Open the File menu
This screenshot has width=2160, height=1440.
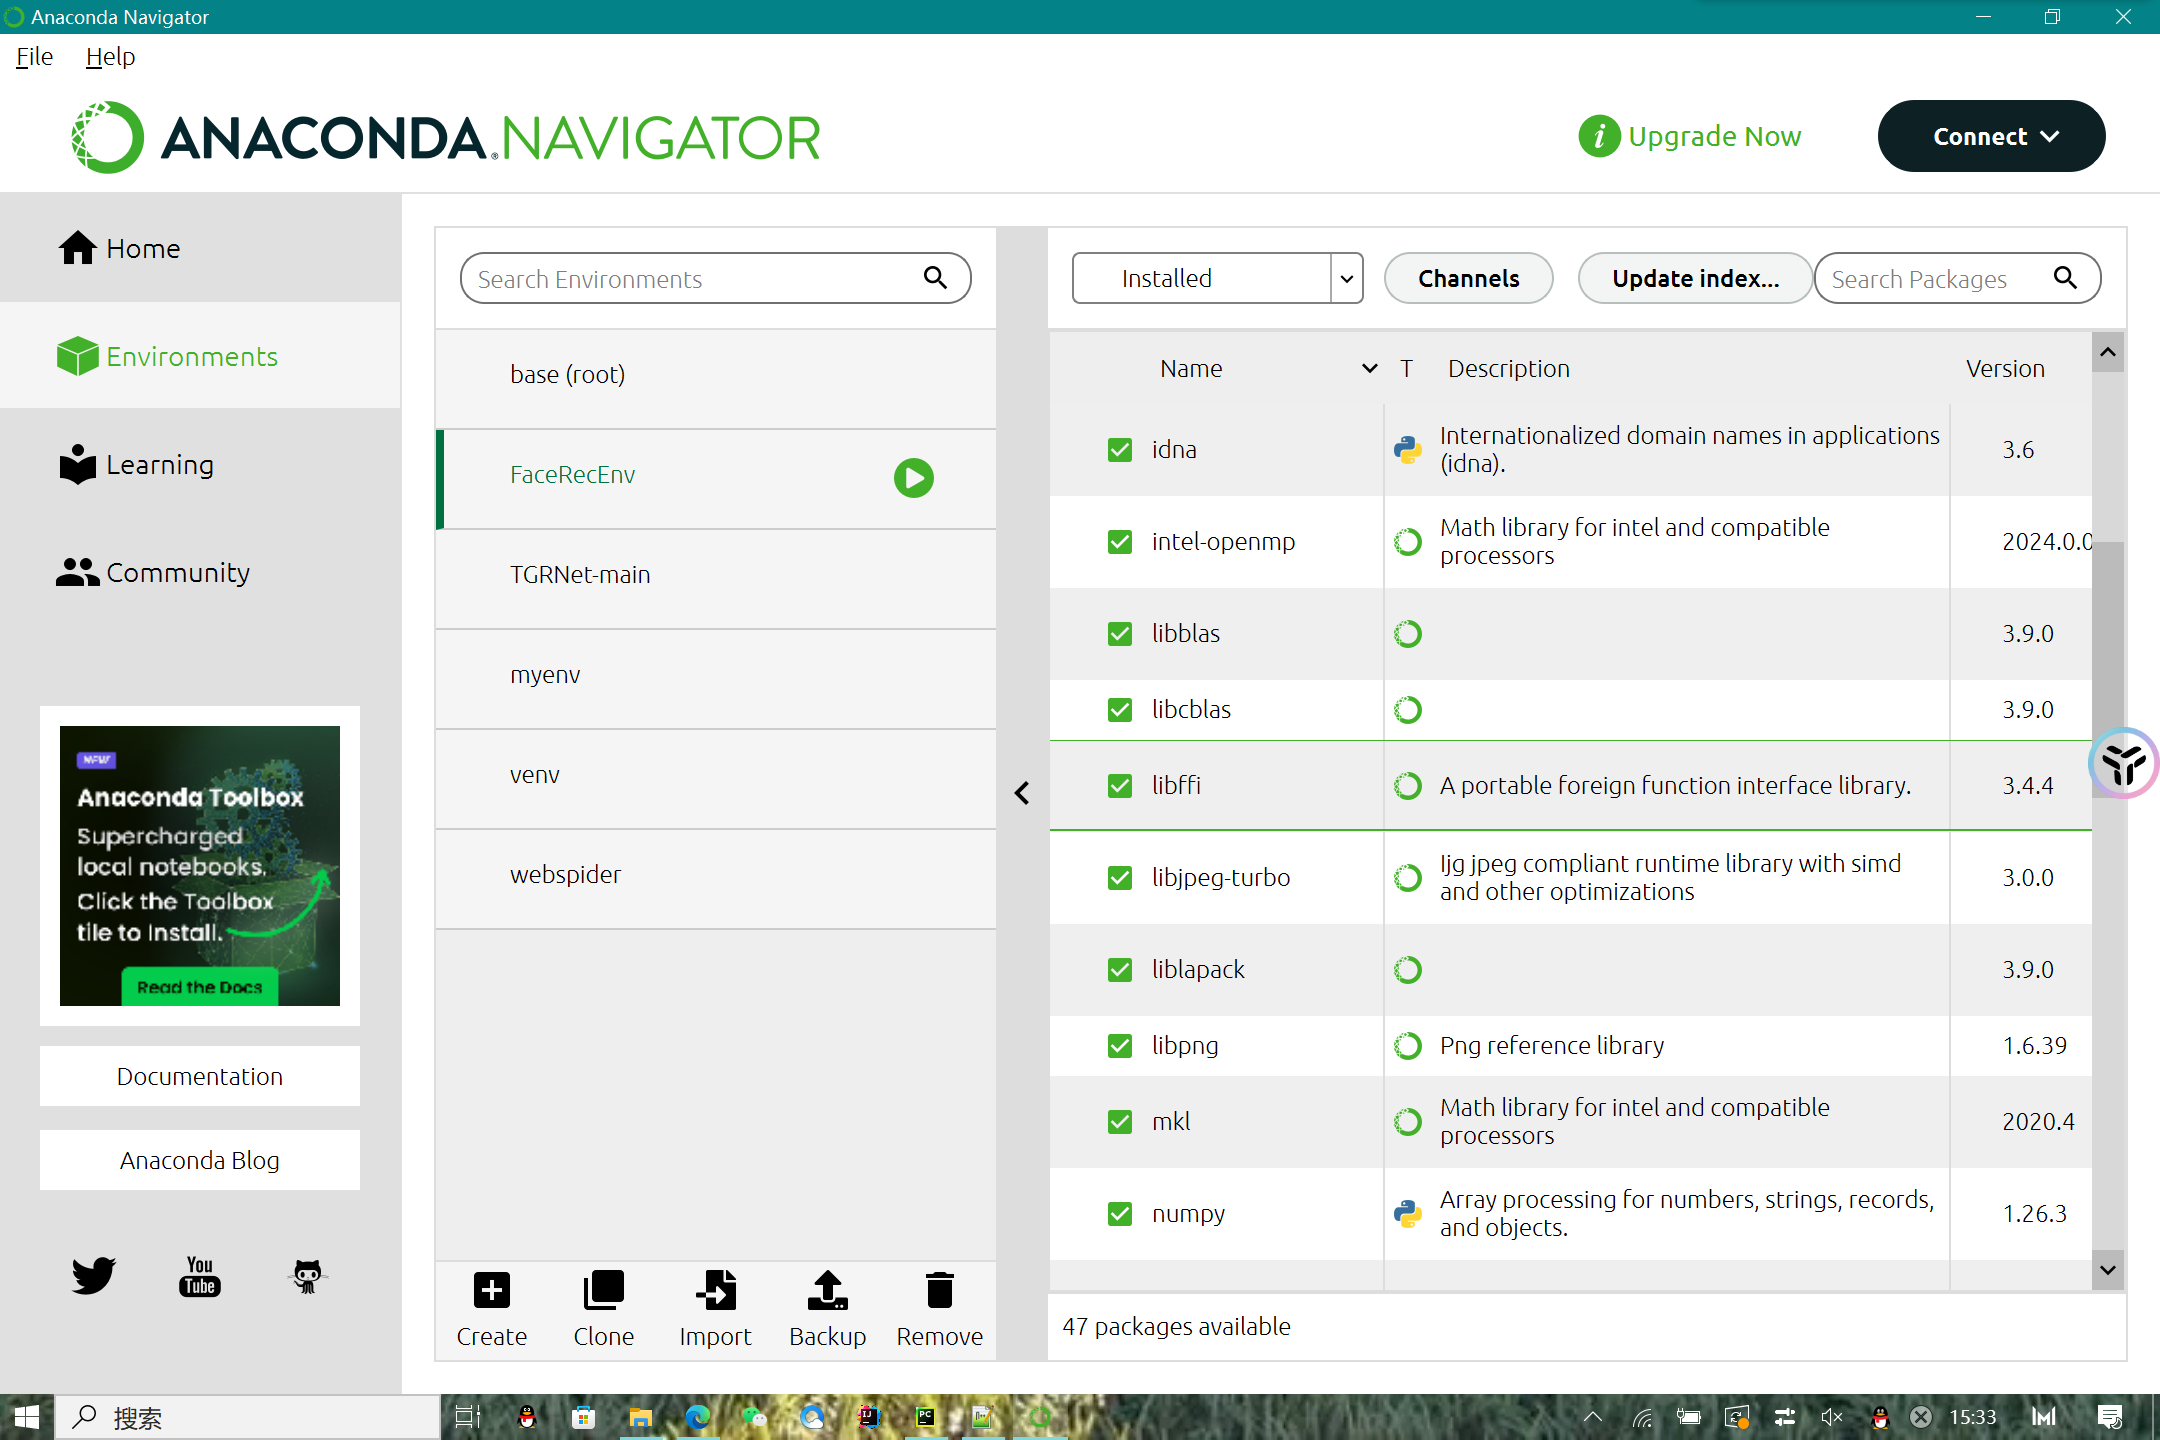tap(34, 57)
